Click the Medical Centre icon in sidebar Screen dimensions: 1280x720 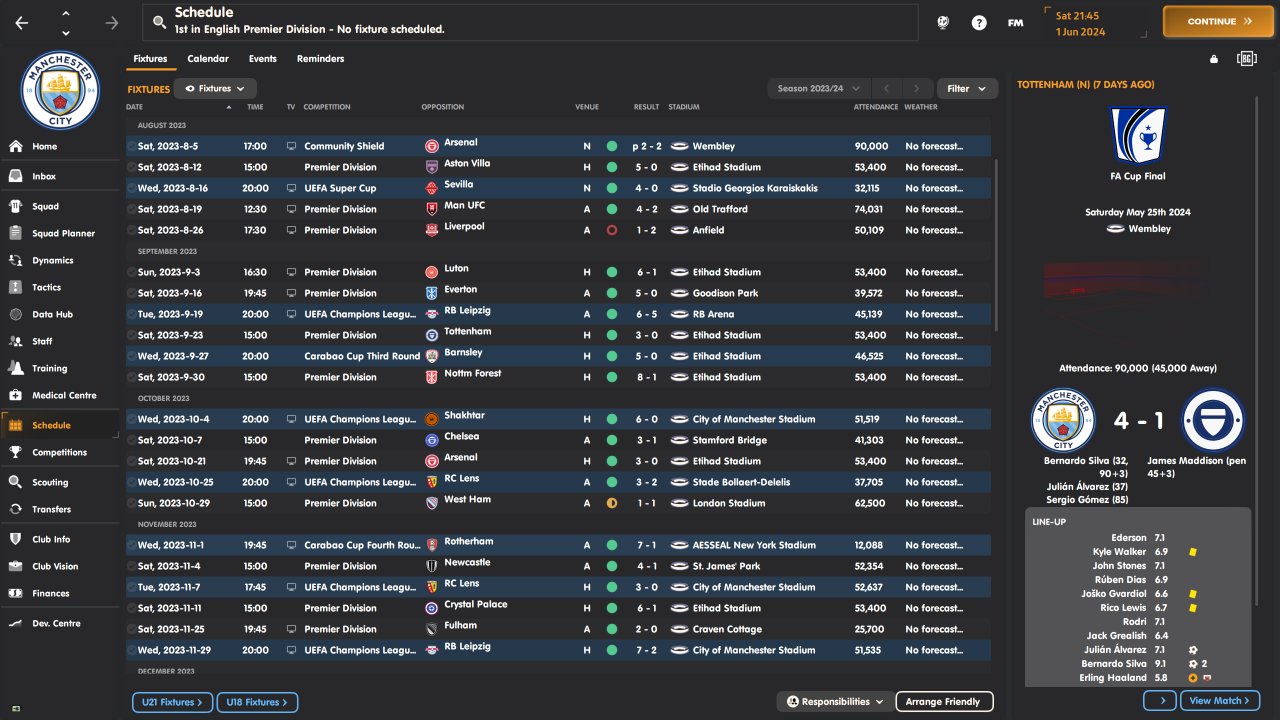16,395
